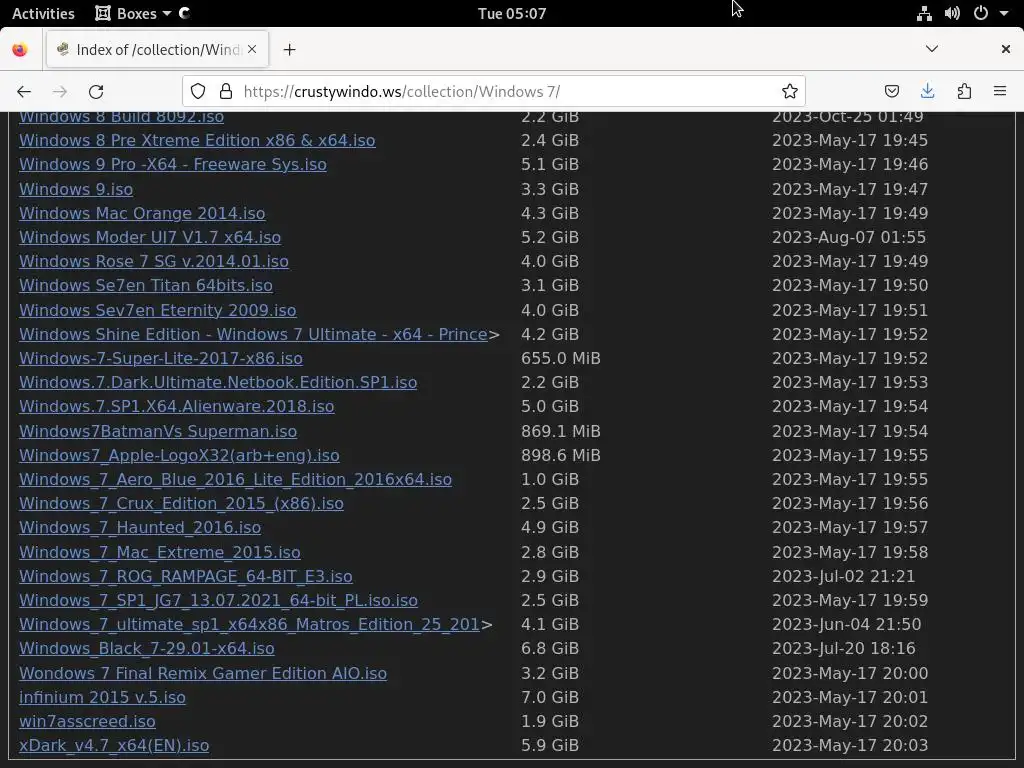Open the Boxes application menu
Viewport: 1024px width, 768px height.
pyautogui.click(x=133, y=13)
